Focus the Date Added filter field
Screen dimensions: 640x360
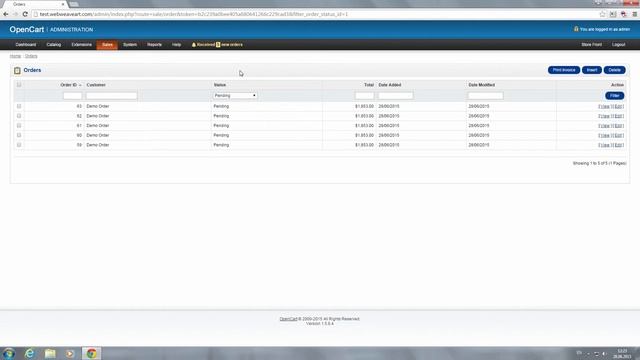395,96
